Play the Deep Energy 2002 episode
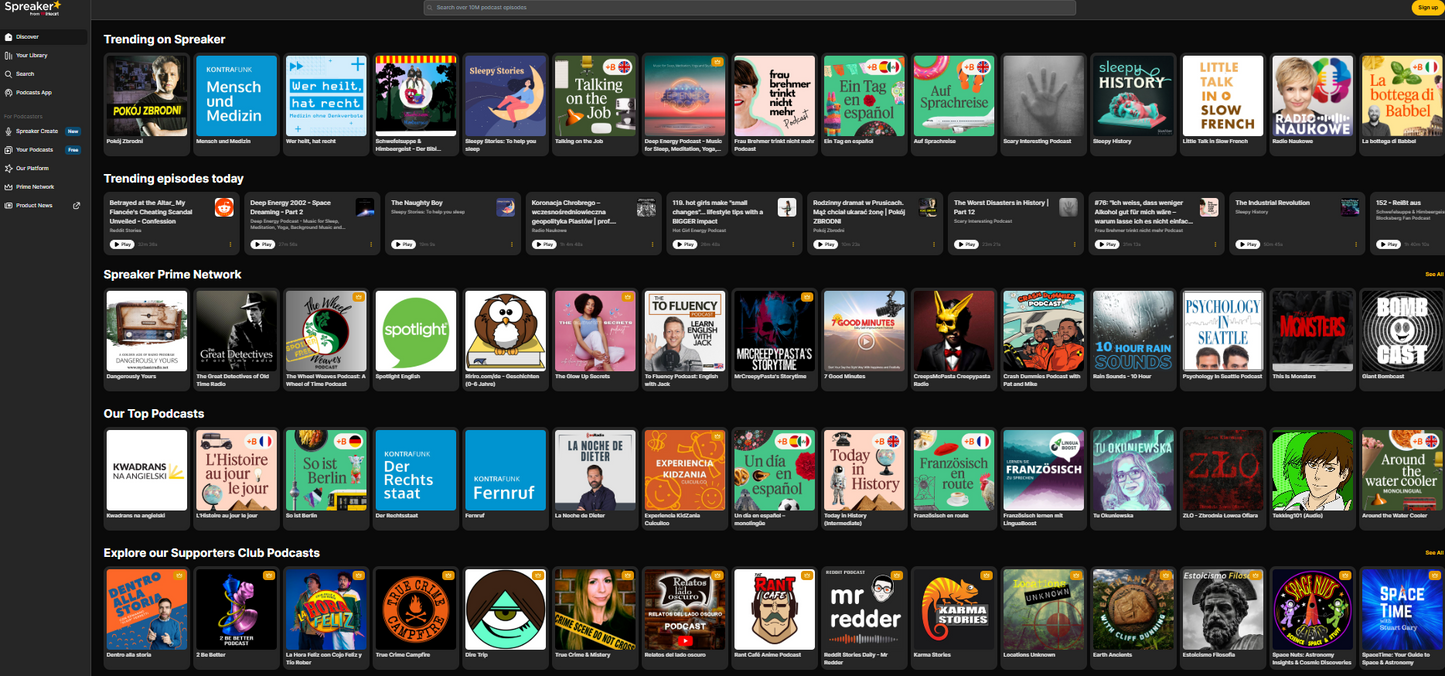 click(262, 244)
